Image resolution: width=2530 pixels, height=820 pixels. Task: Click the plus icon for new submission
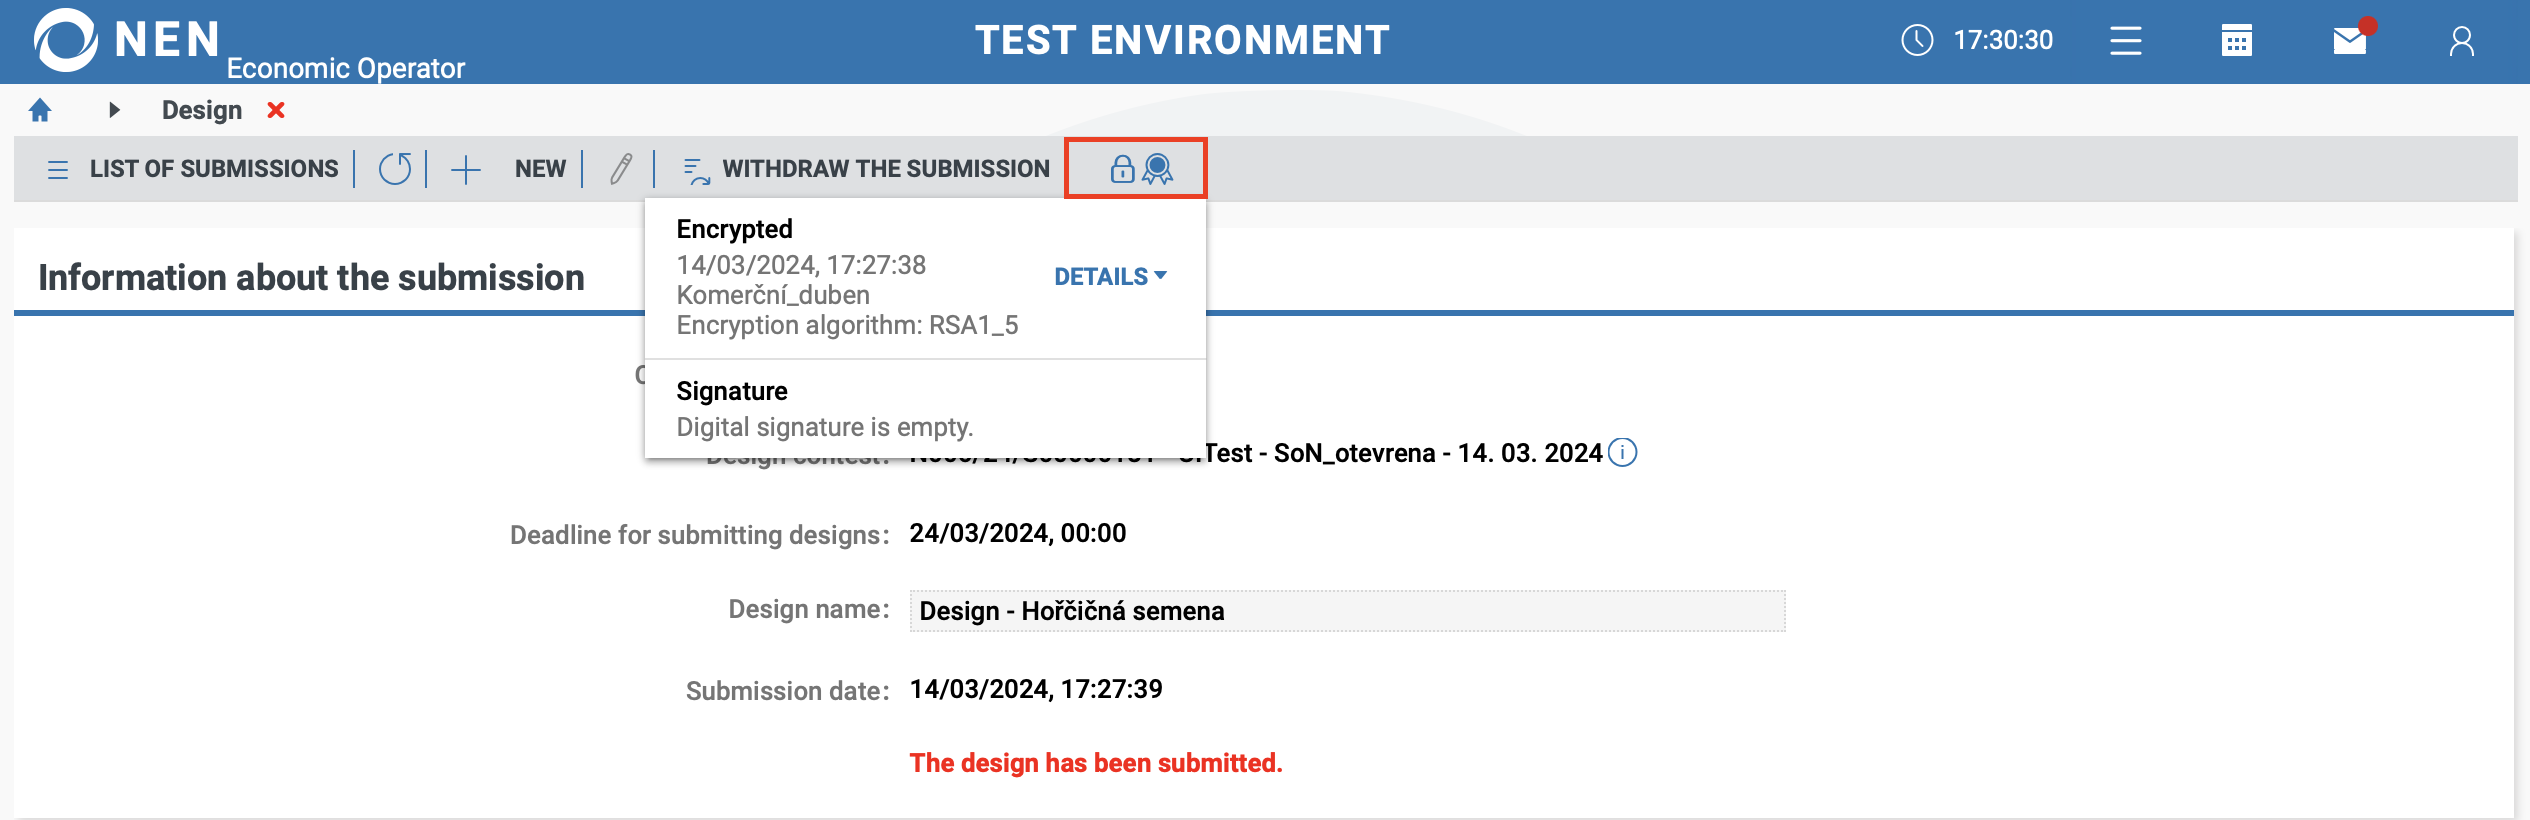coord(466,169)
